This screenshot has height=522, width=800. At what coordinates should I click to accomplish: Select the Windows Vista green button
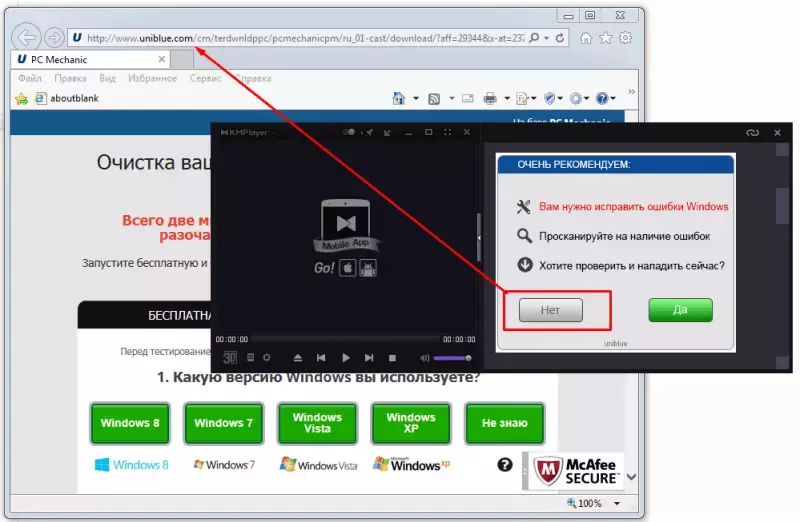pos(317,423)
